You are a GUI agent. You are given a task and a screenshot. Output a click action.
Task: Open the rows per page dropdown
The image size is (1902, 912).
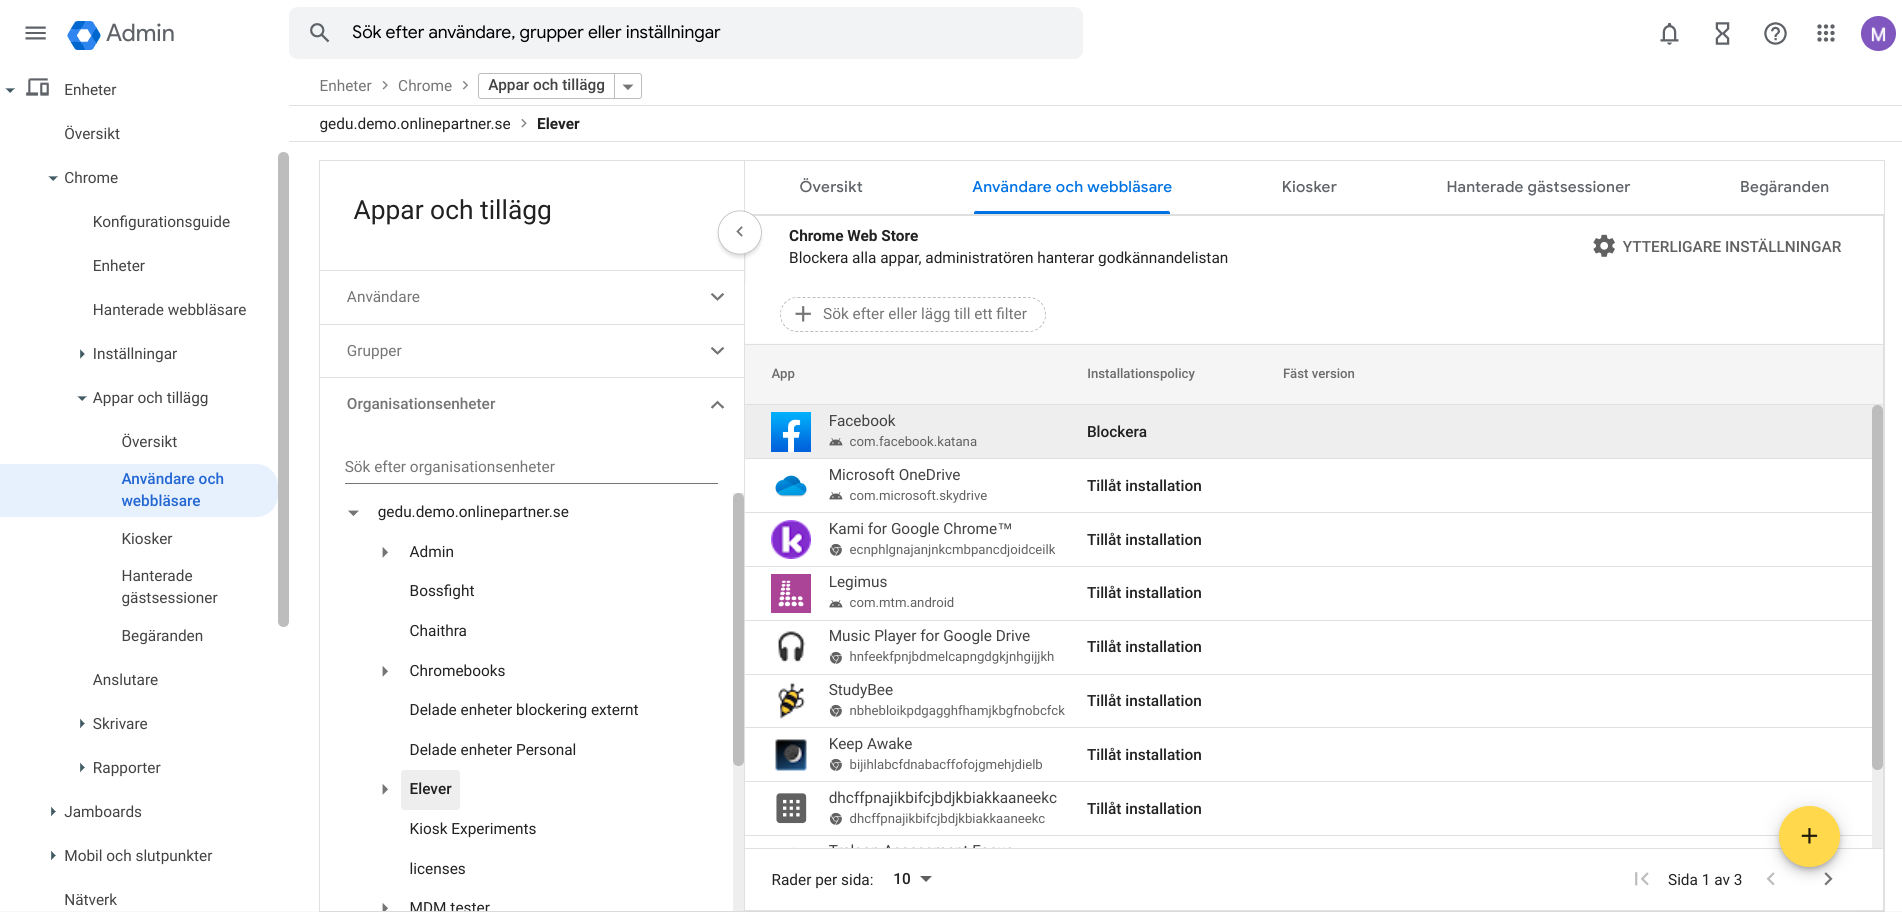point(913,879)
